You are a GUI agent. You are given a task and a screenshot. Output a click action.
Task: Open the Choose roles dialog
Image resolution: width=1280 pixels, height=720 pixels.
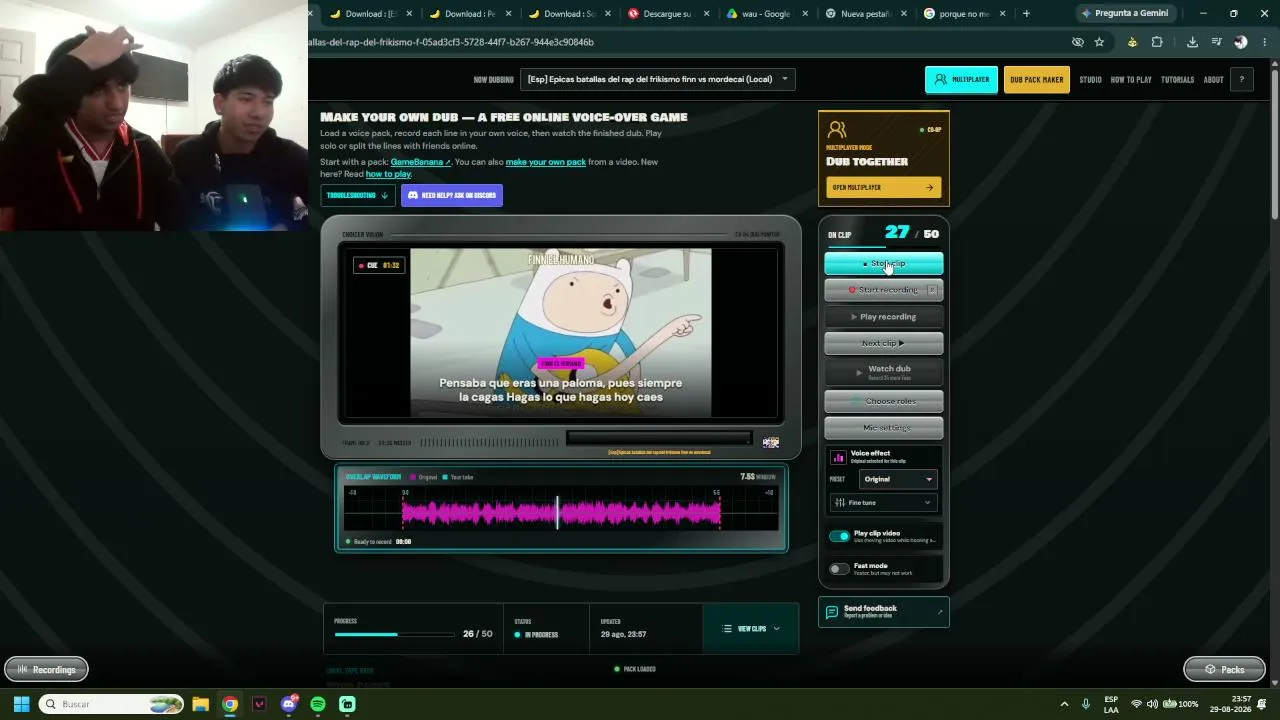click(x=883, y=401)
